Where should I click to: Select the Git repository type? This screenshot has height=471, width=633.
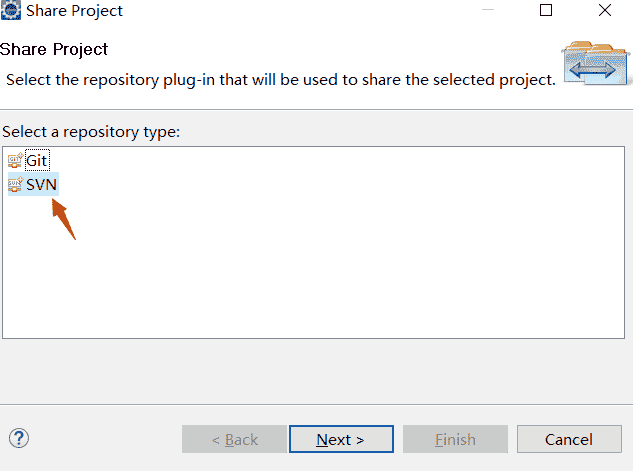[x=37, y=160]
